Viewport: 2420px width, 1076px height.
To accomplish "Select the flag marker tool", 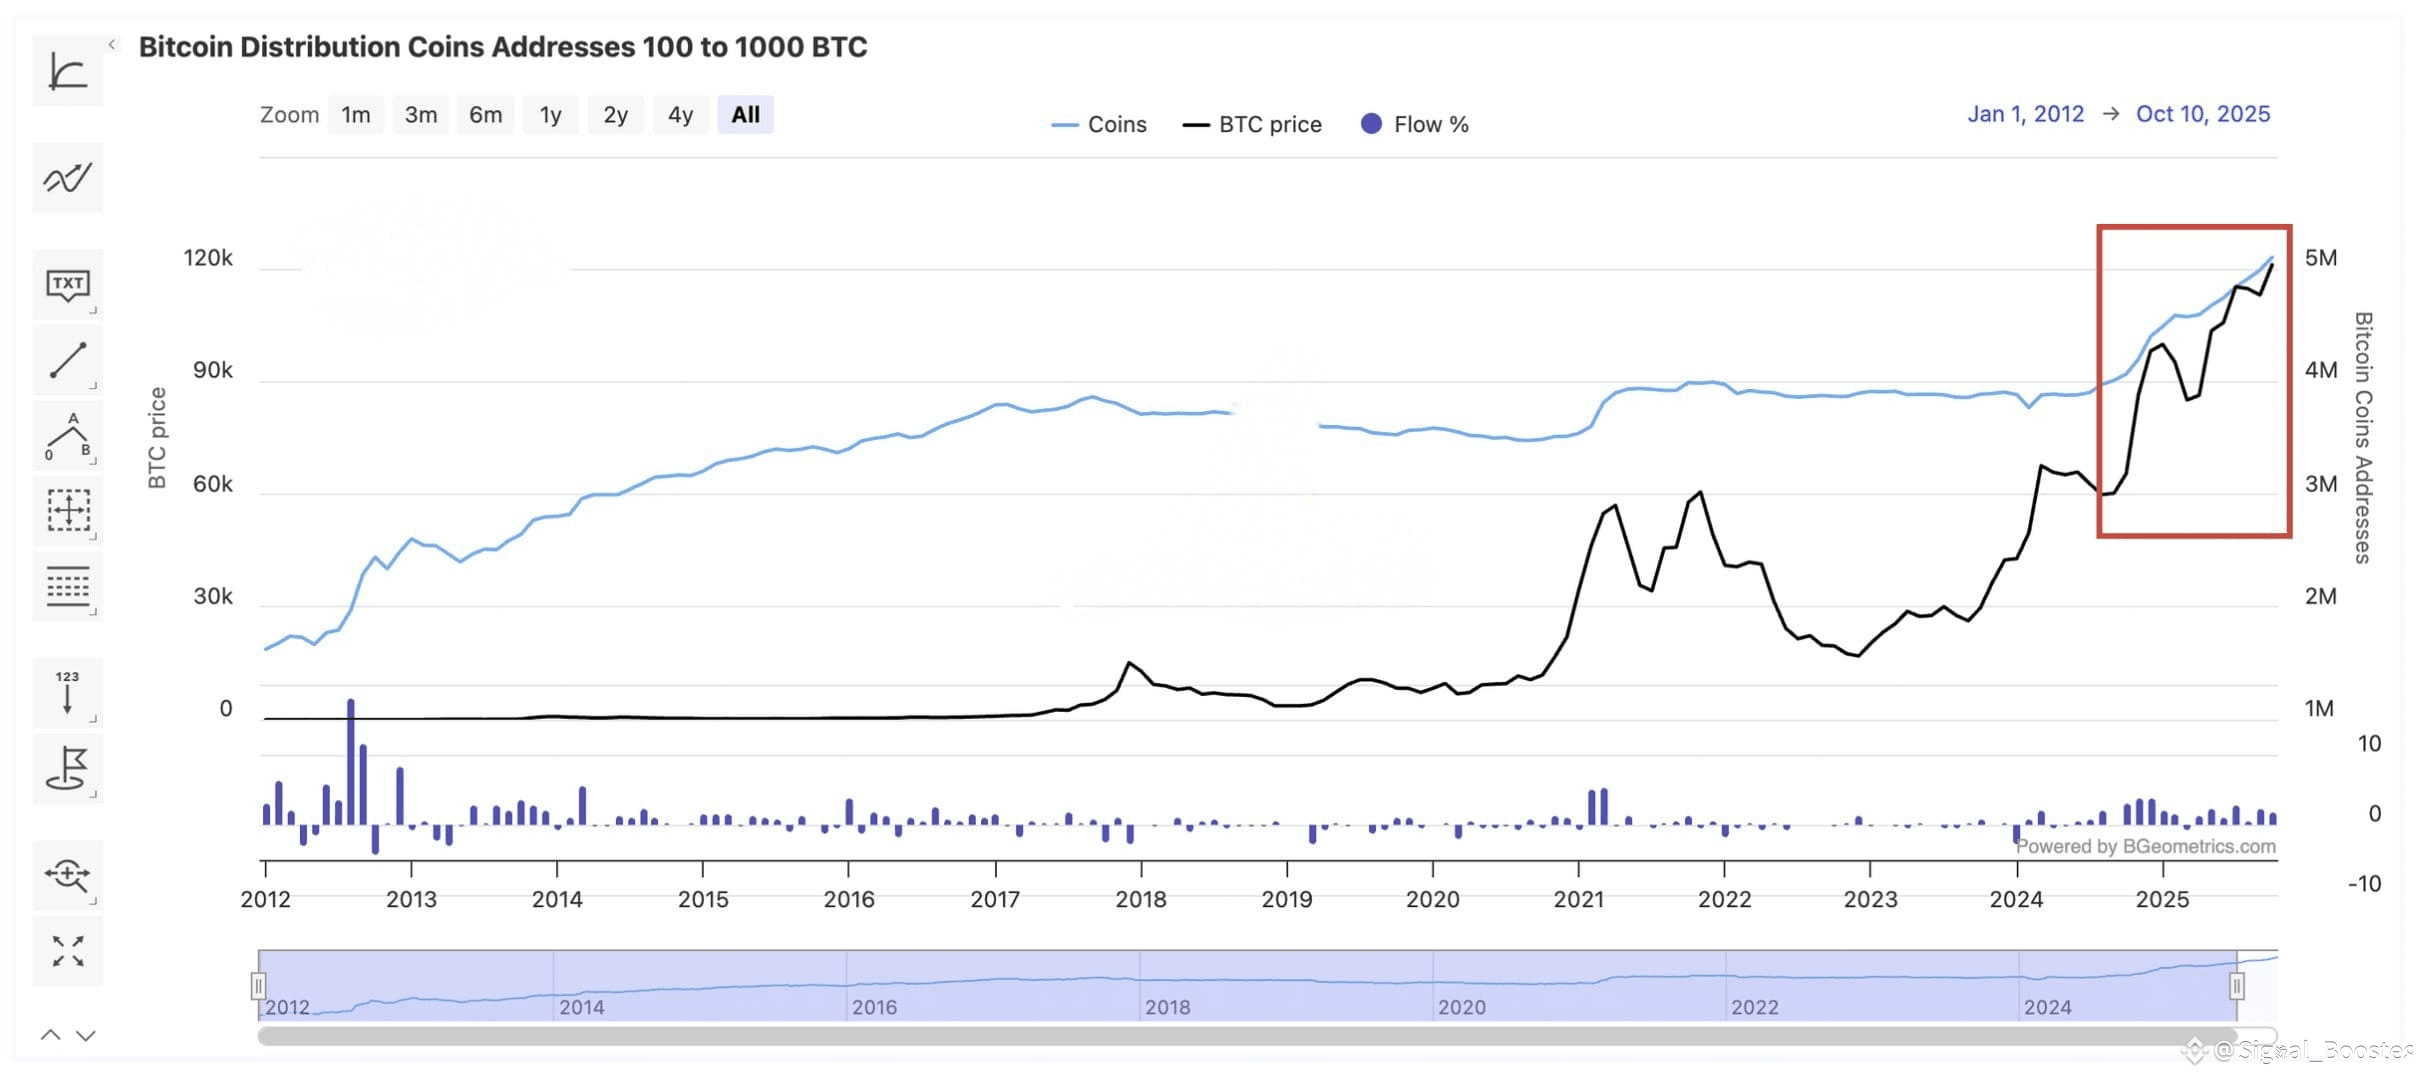I will coord(68,768).
